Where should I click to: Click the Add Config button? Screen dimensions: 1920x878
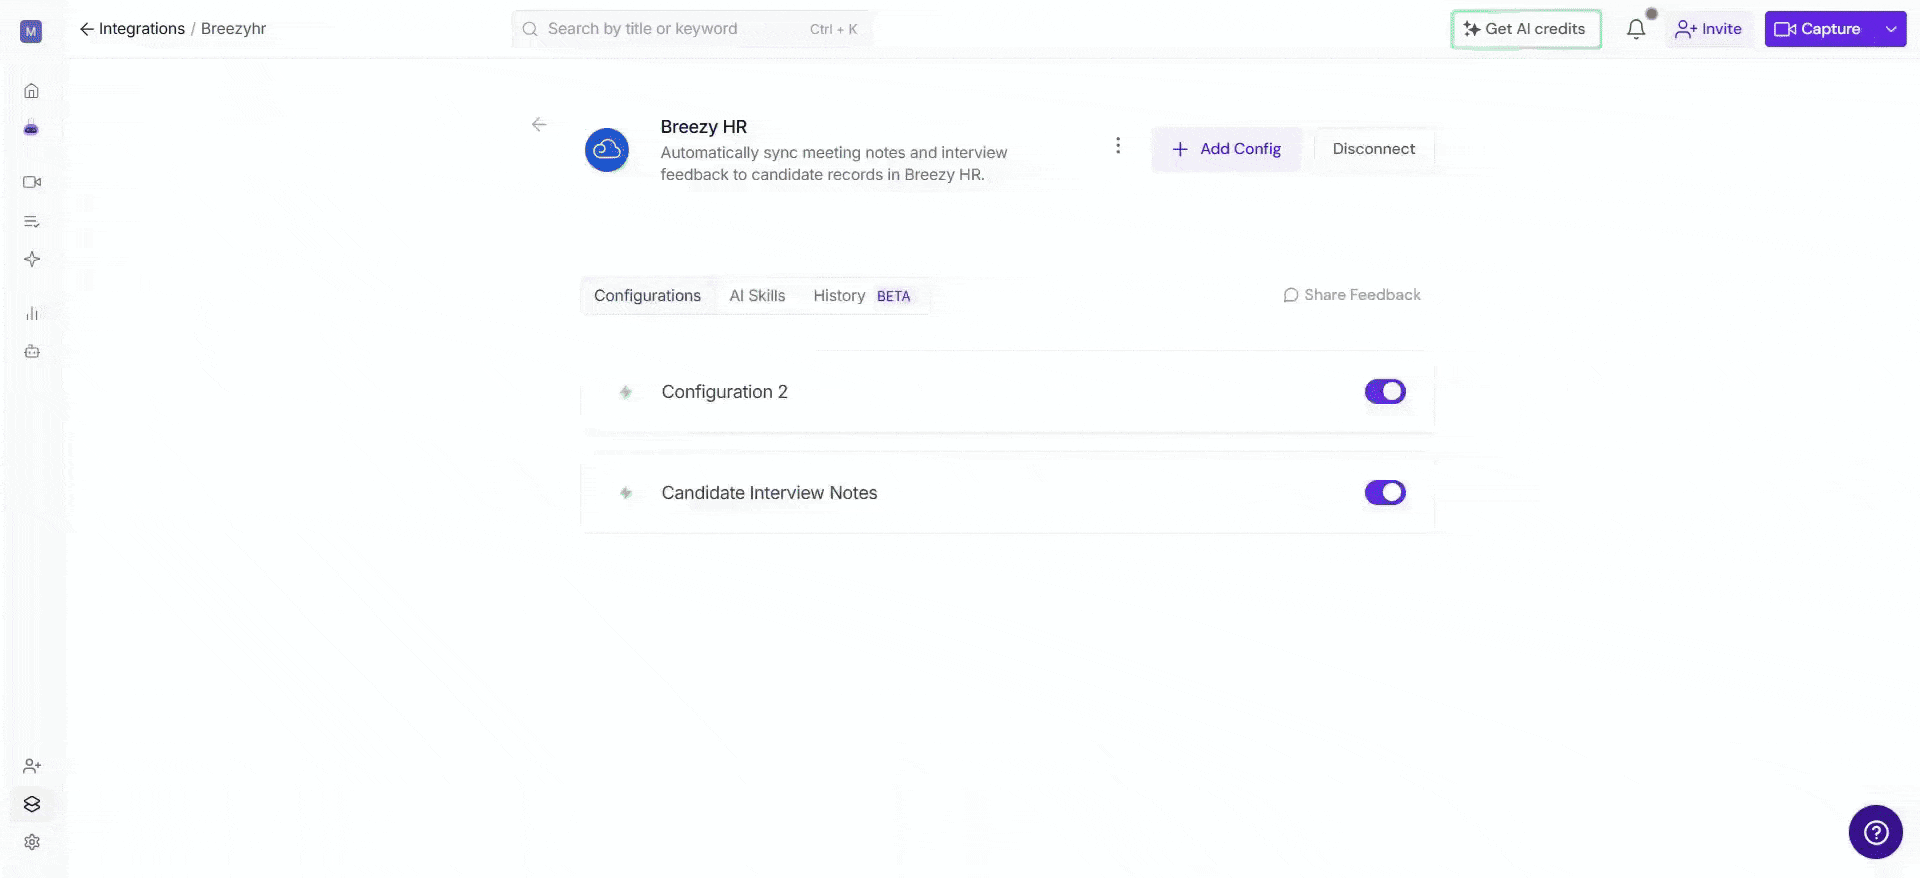(1226, 149)
